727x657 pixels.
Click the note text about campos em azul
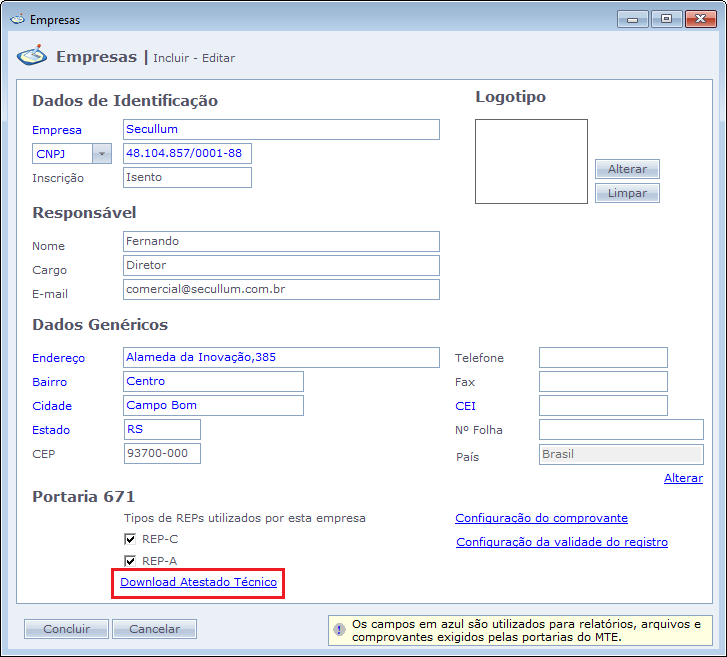tap(526, 630)
